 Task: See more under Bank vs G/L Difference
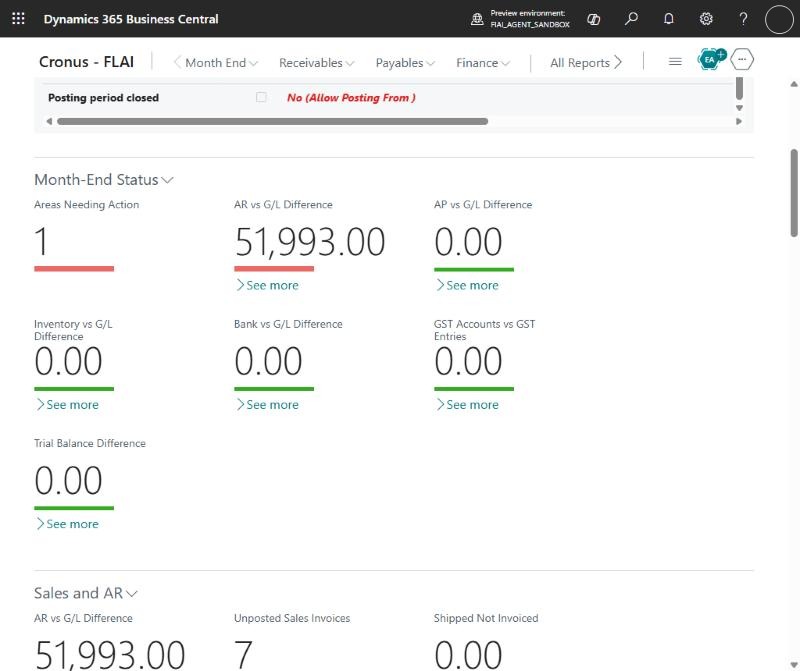point(267,405)
